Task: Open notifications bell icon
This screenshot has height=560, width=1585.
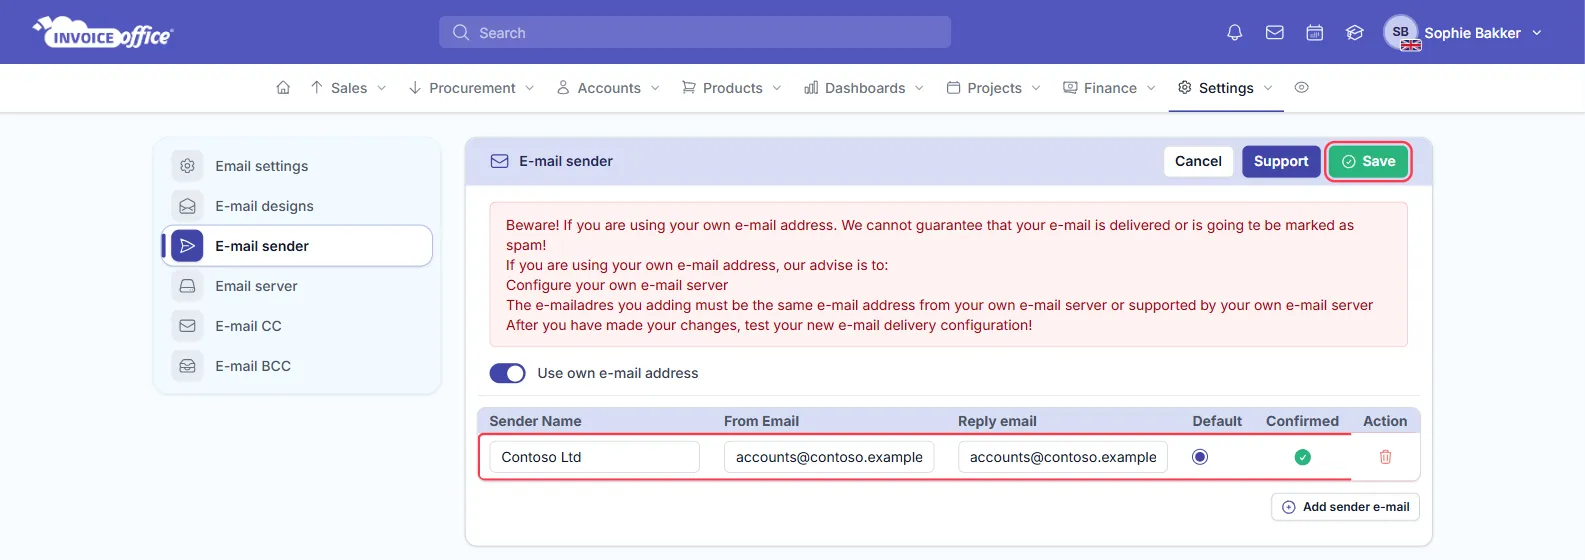Action: pyautogui.click(x=1235, y=33)
